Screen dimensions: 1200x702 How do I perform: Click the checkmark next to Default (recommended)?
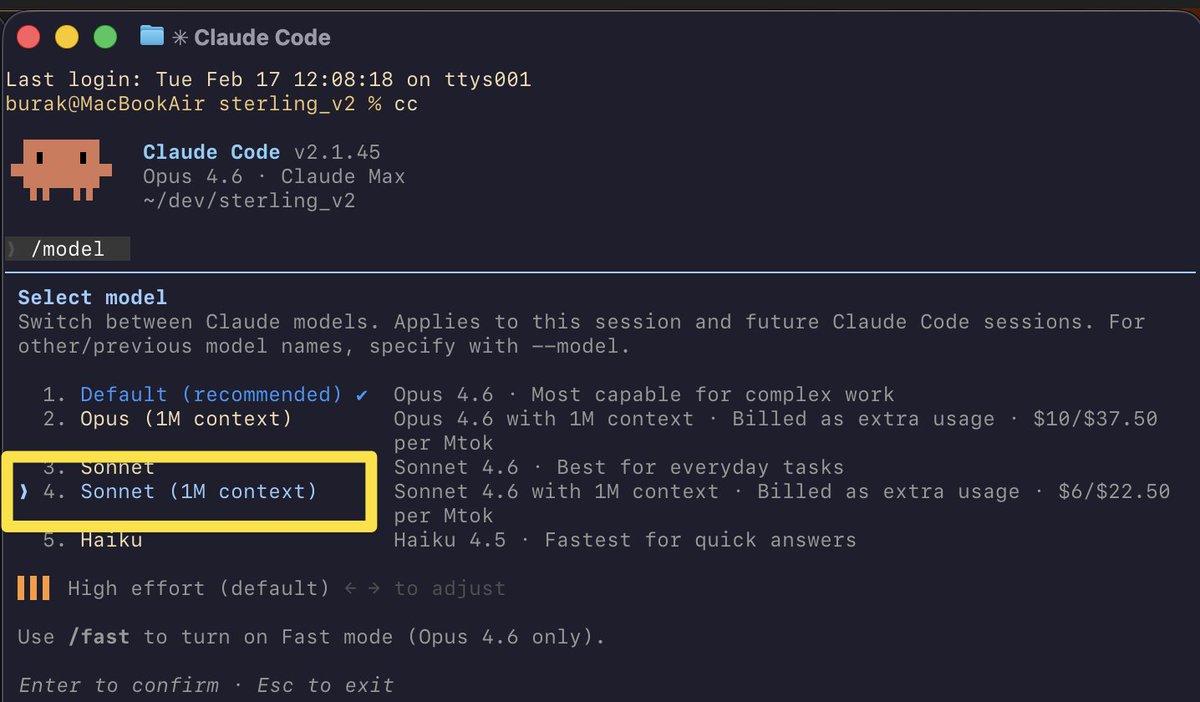(x=362, y=394)
